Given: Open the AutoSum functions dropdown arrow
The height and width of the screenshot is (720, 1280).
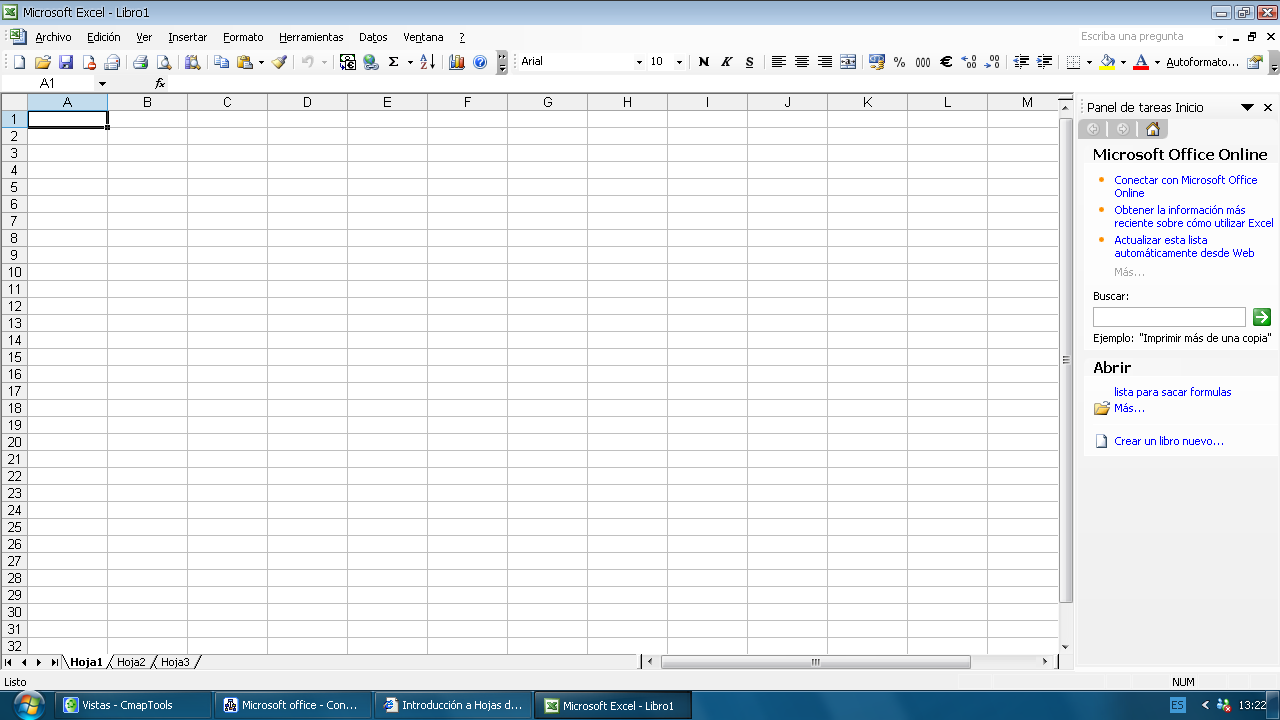Looking at the screenshot, I should 410,62.
